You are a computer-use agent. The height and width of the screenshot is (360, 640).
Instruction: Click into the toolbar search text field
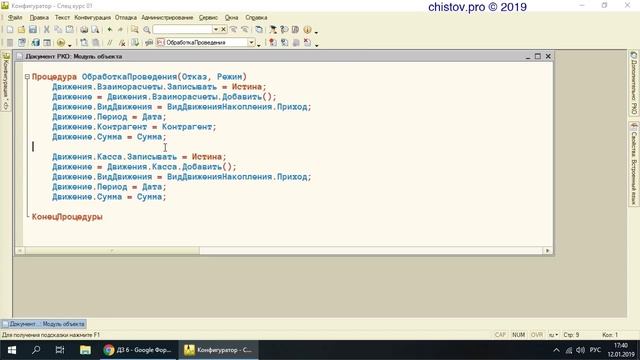[x=182, y=29]
